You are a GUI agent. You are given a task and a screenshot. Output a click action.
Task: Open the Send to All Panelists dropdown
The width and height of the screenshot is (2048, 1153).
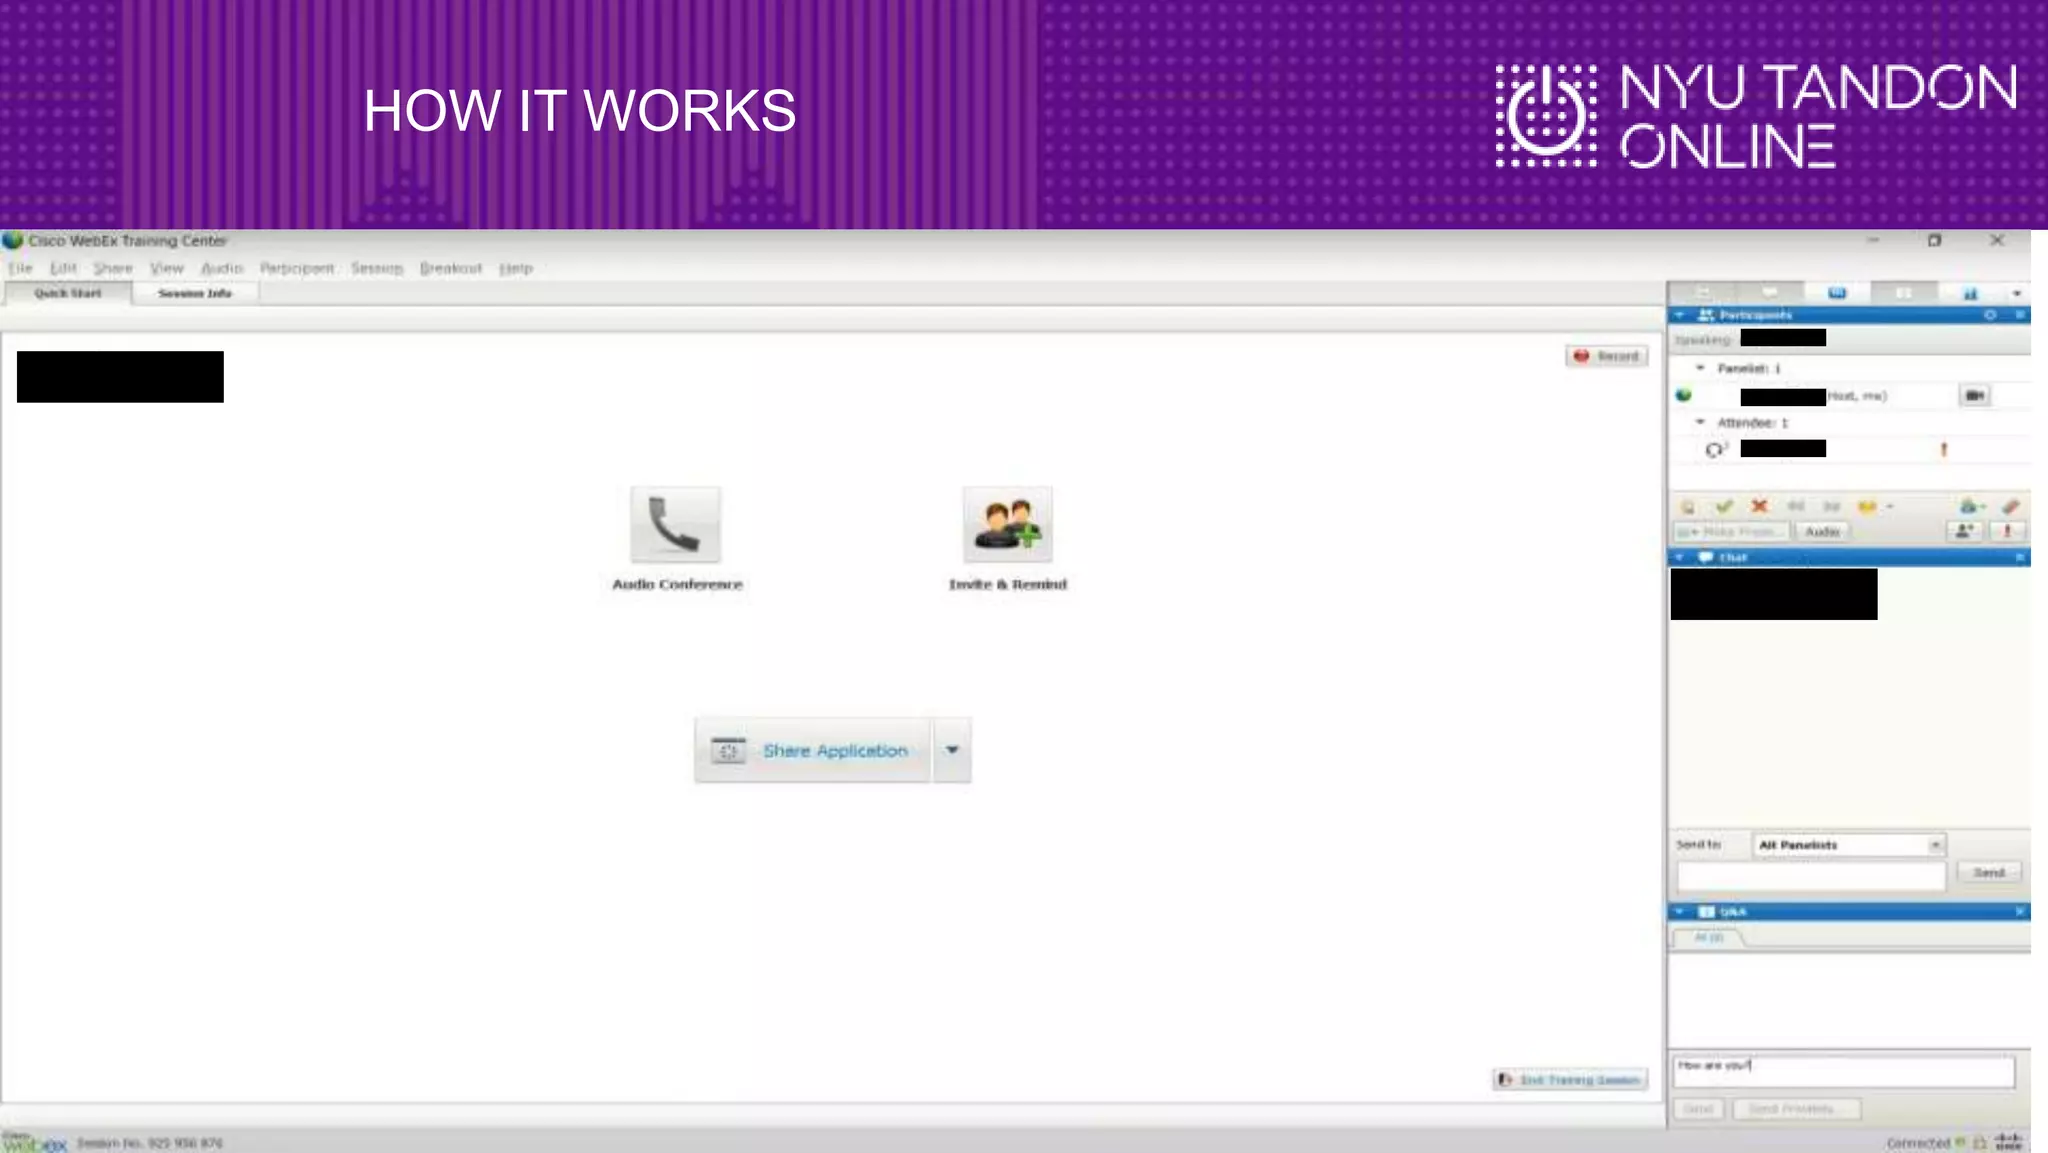1935,845
